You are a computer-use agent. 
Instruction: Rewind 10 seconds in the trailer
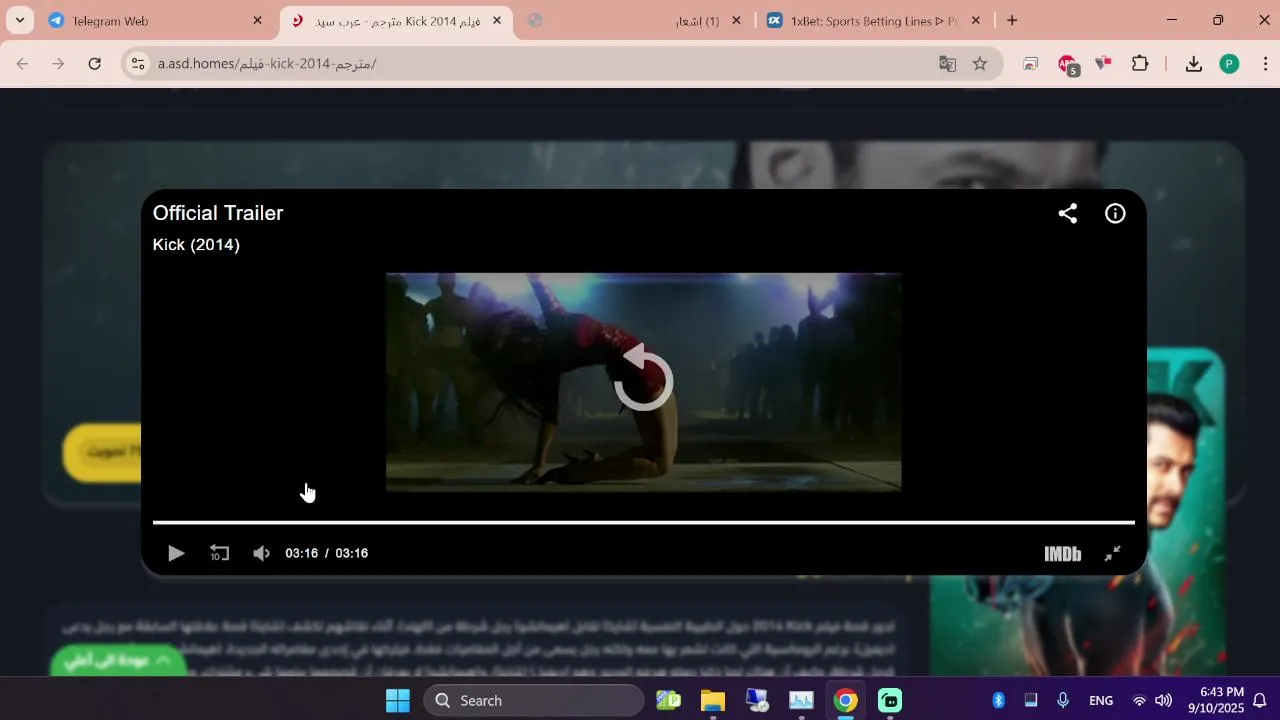click(220, 553)
